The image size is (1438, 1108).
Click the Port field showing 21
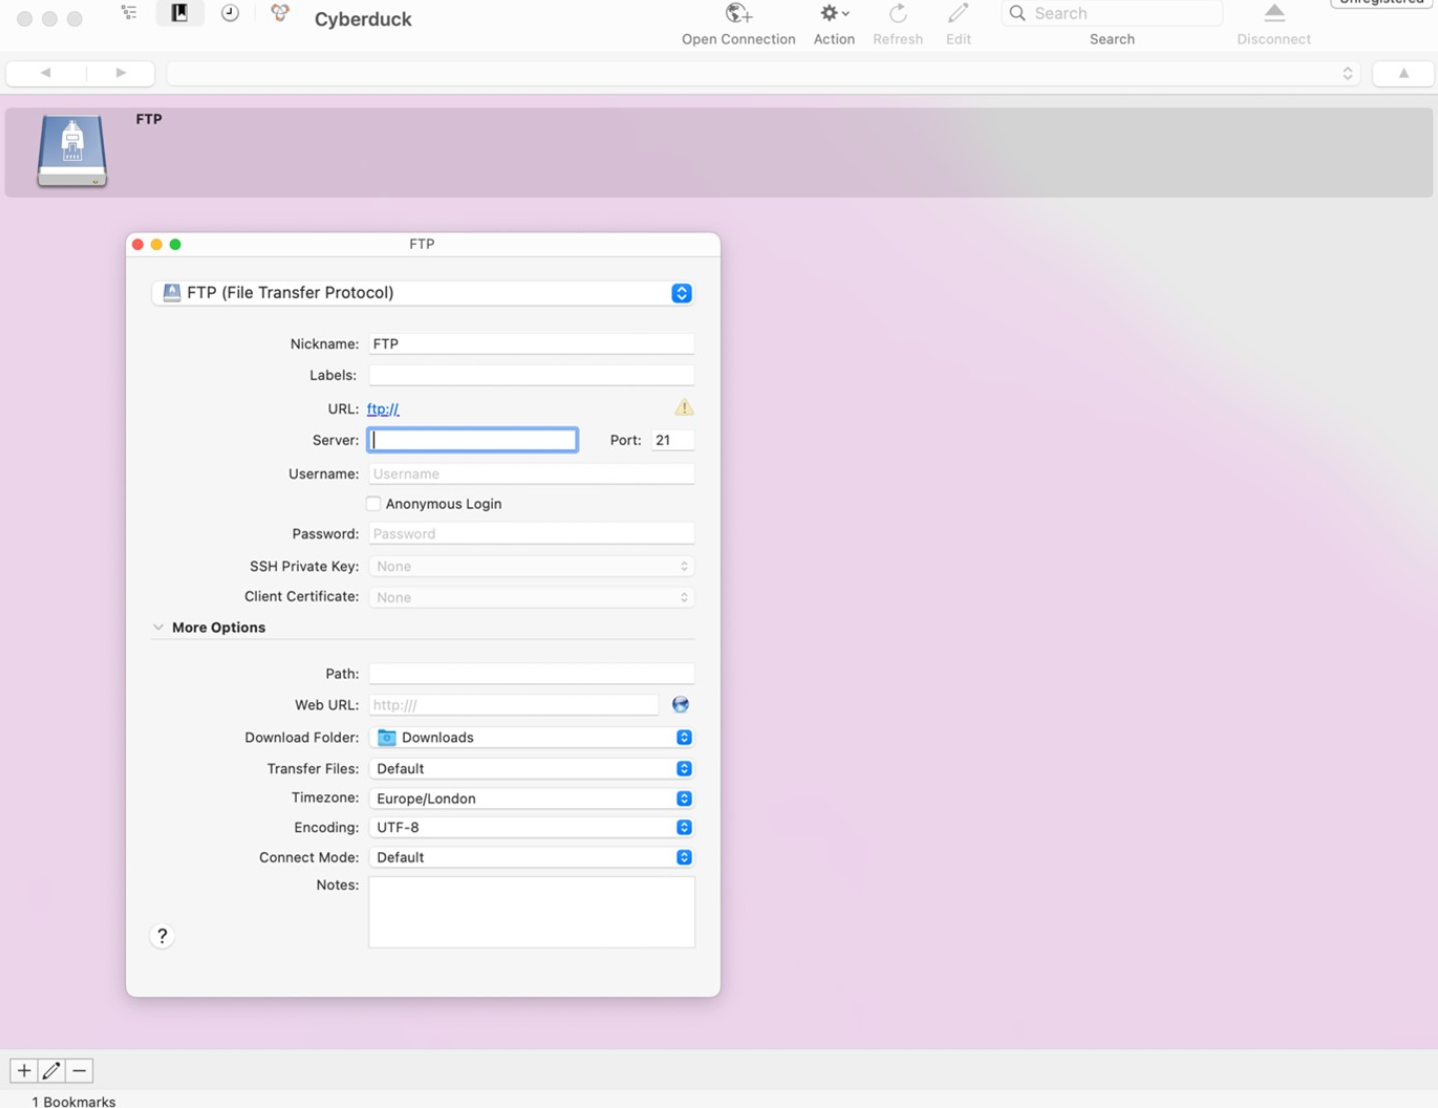click(x=672, y=440)
